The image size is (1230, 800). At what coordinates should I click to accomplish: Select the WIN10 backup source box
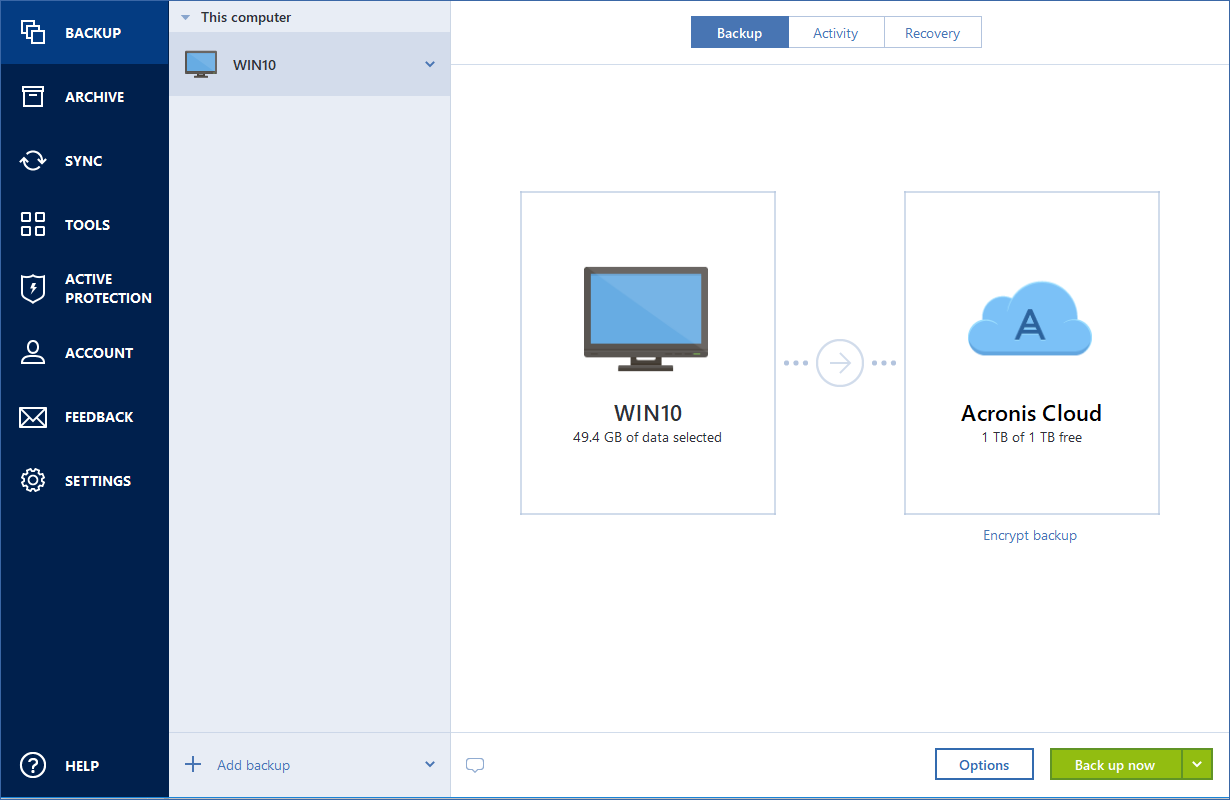click(x=647, y=353)
